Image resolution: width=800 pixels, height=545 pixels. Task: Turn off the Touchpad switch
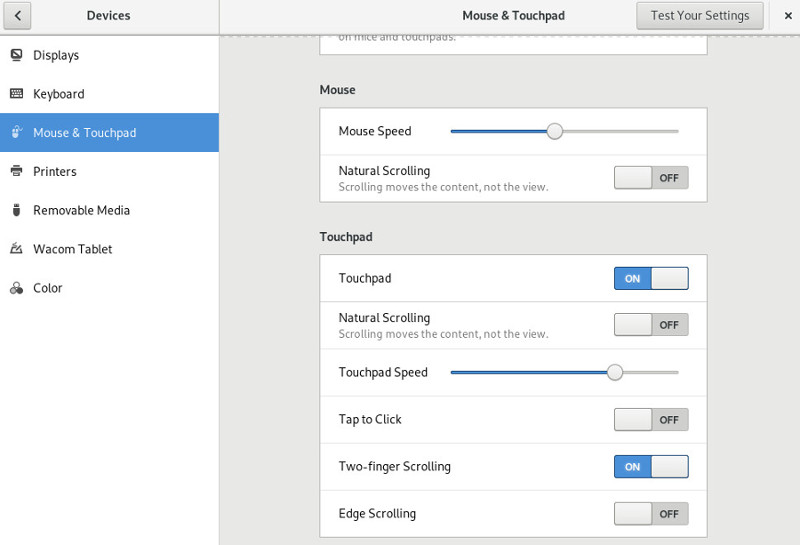[x=651, y=278]
